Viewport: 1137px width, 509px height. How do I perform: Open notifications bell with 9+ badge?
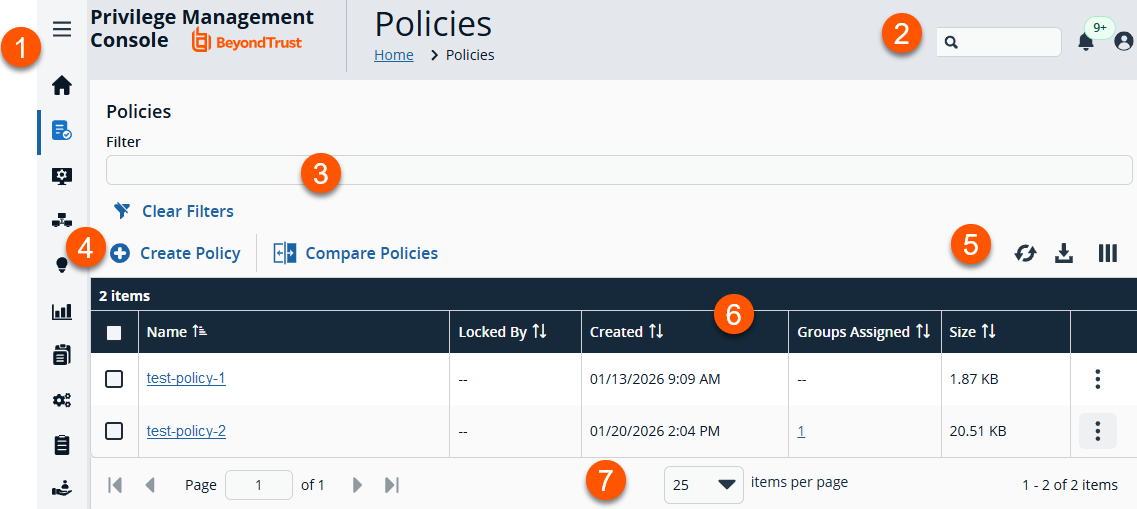pyautogui.click(x=1086, y=42)
